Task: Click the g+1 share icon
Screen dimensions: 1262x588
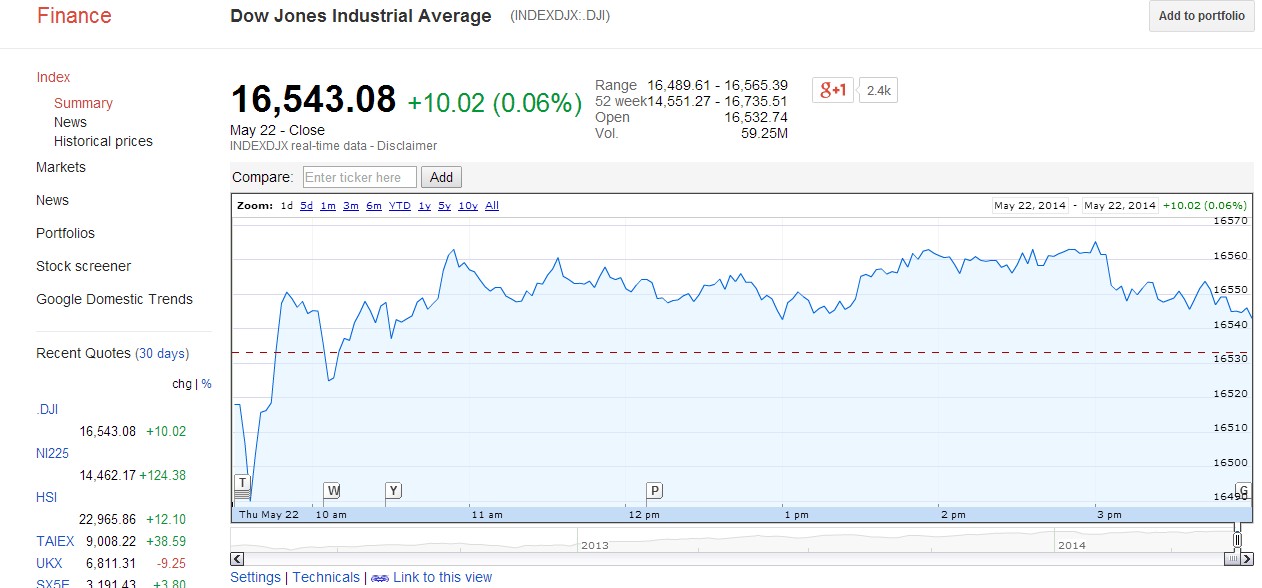Action: point(832,89)
